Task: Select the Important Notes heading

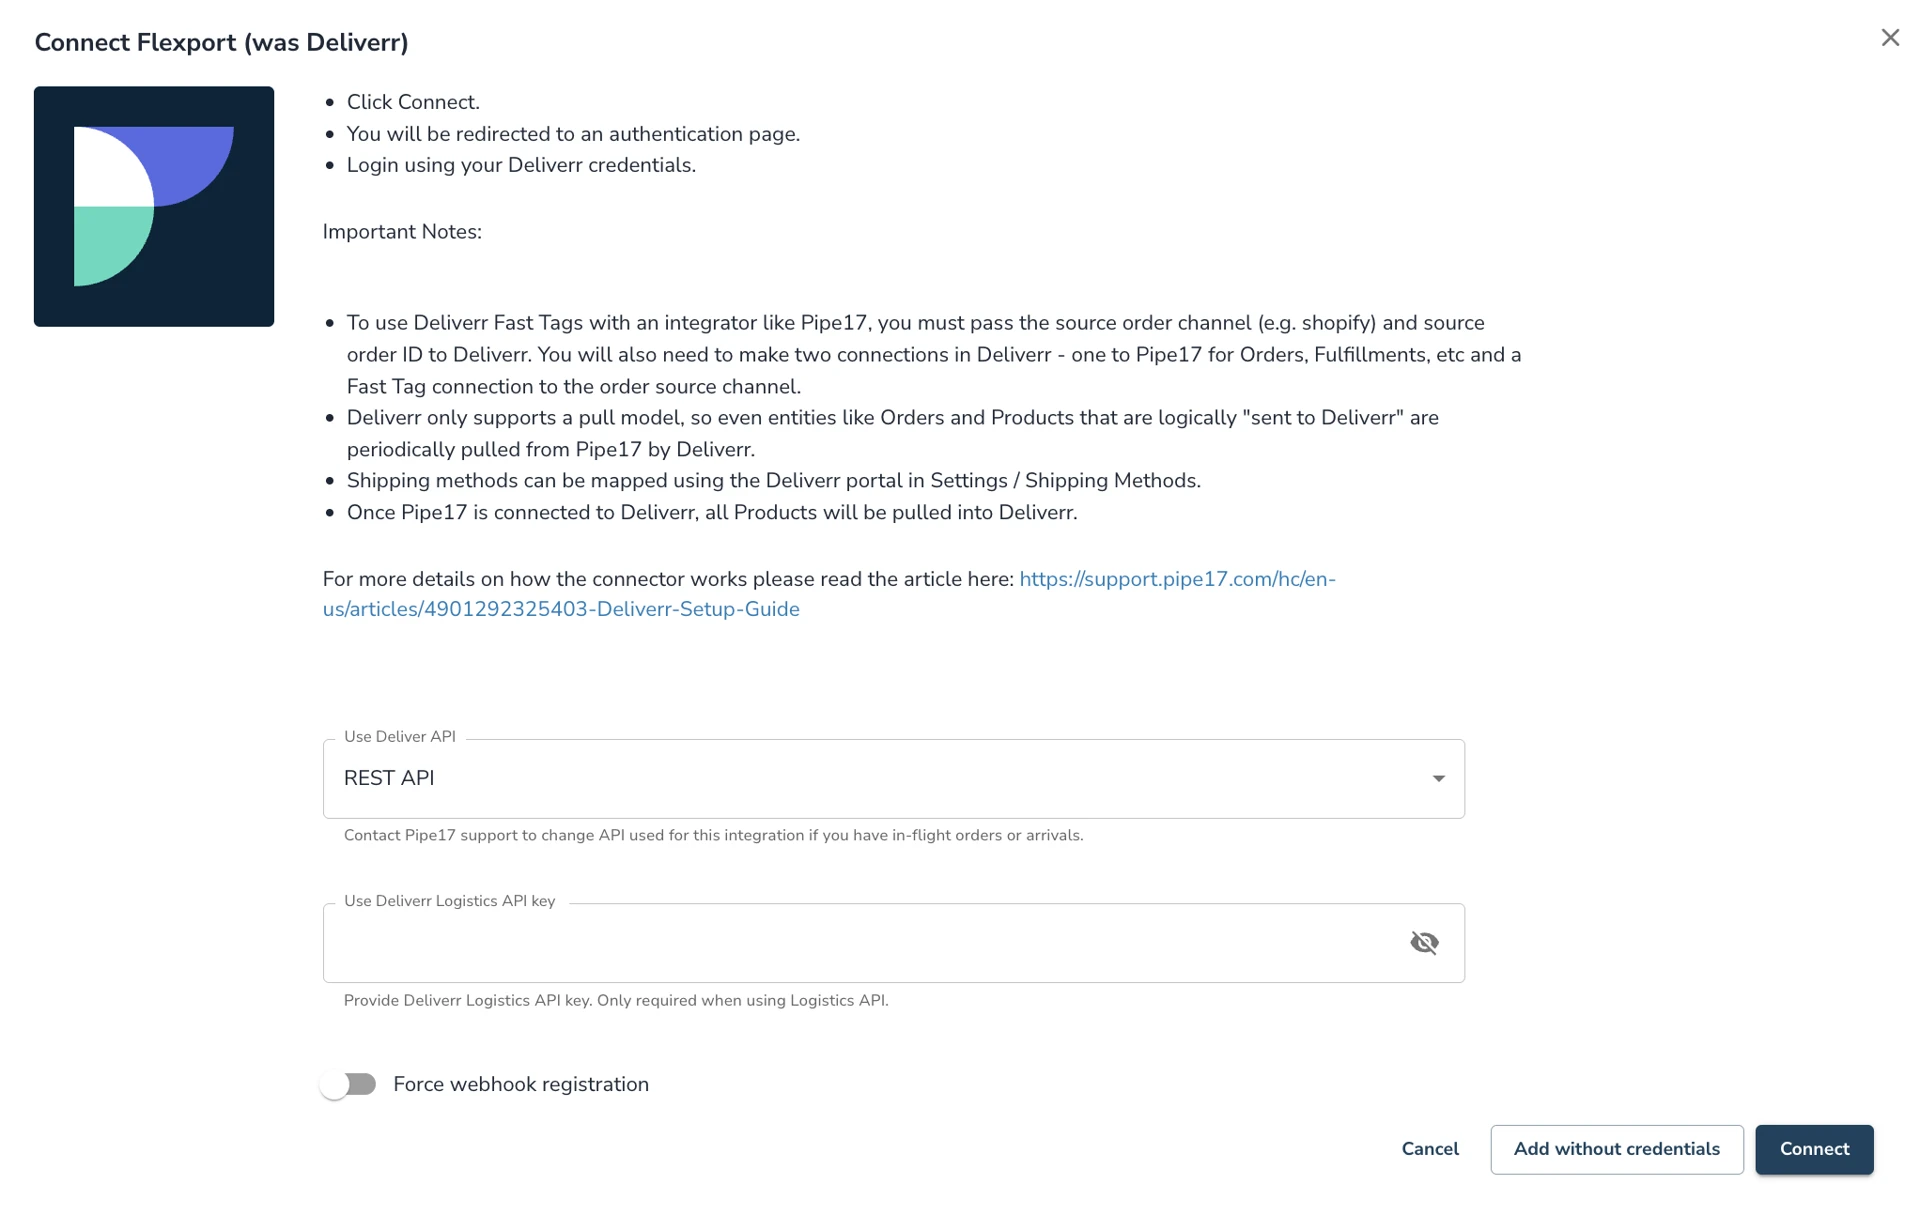Action: [x=402, y=232]
